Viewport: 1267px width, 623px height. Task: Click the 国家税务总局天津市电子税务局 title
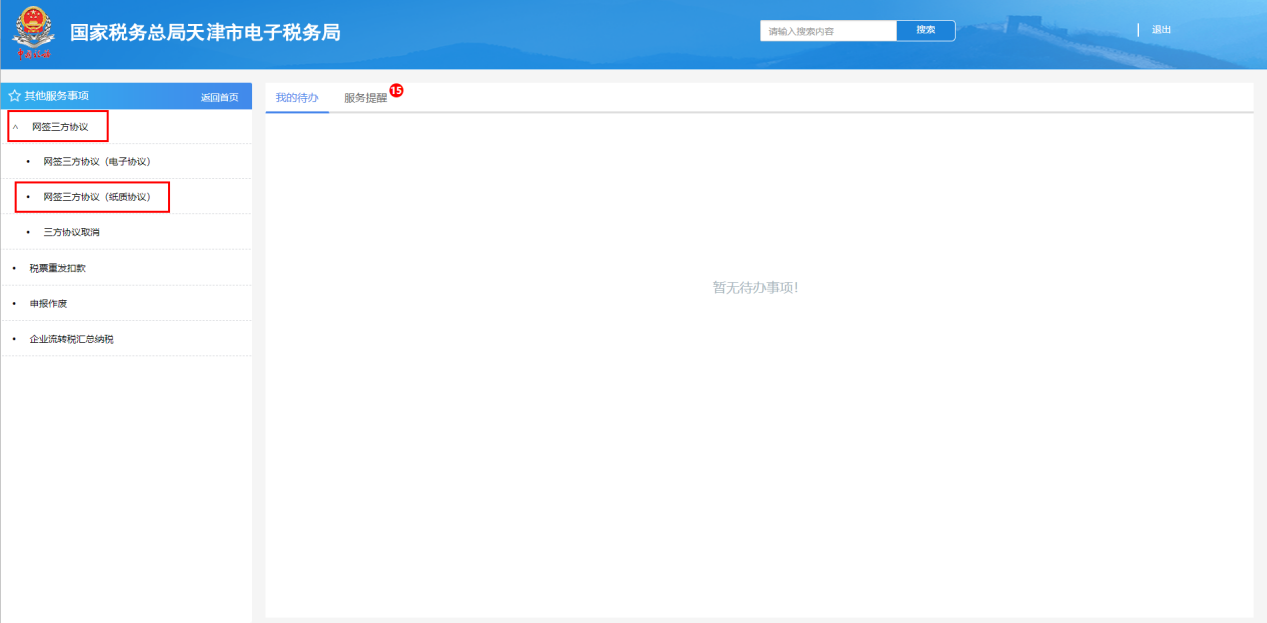tap(205, 32)
